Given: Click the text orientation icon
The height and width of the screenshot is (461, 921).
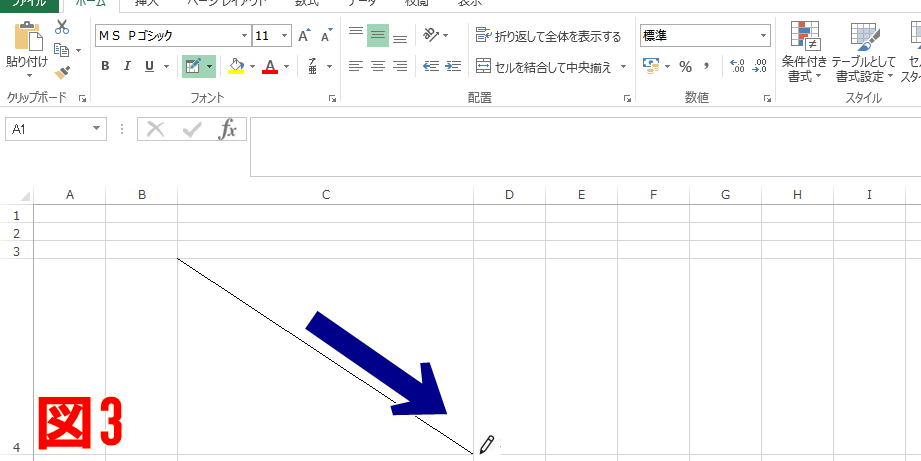Looking at the screenshot, I should [432, 36].
